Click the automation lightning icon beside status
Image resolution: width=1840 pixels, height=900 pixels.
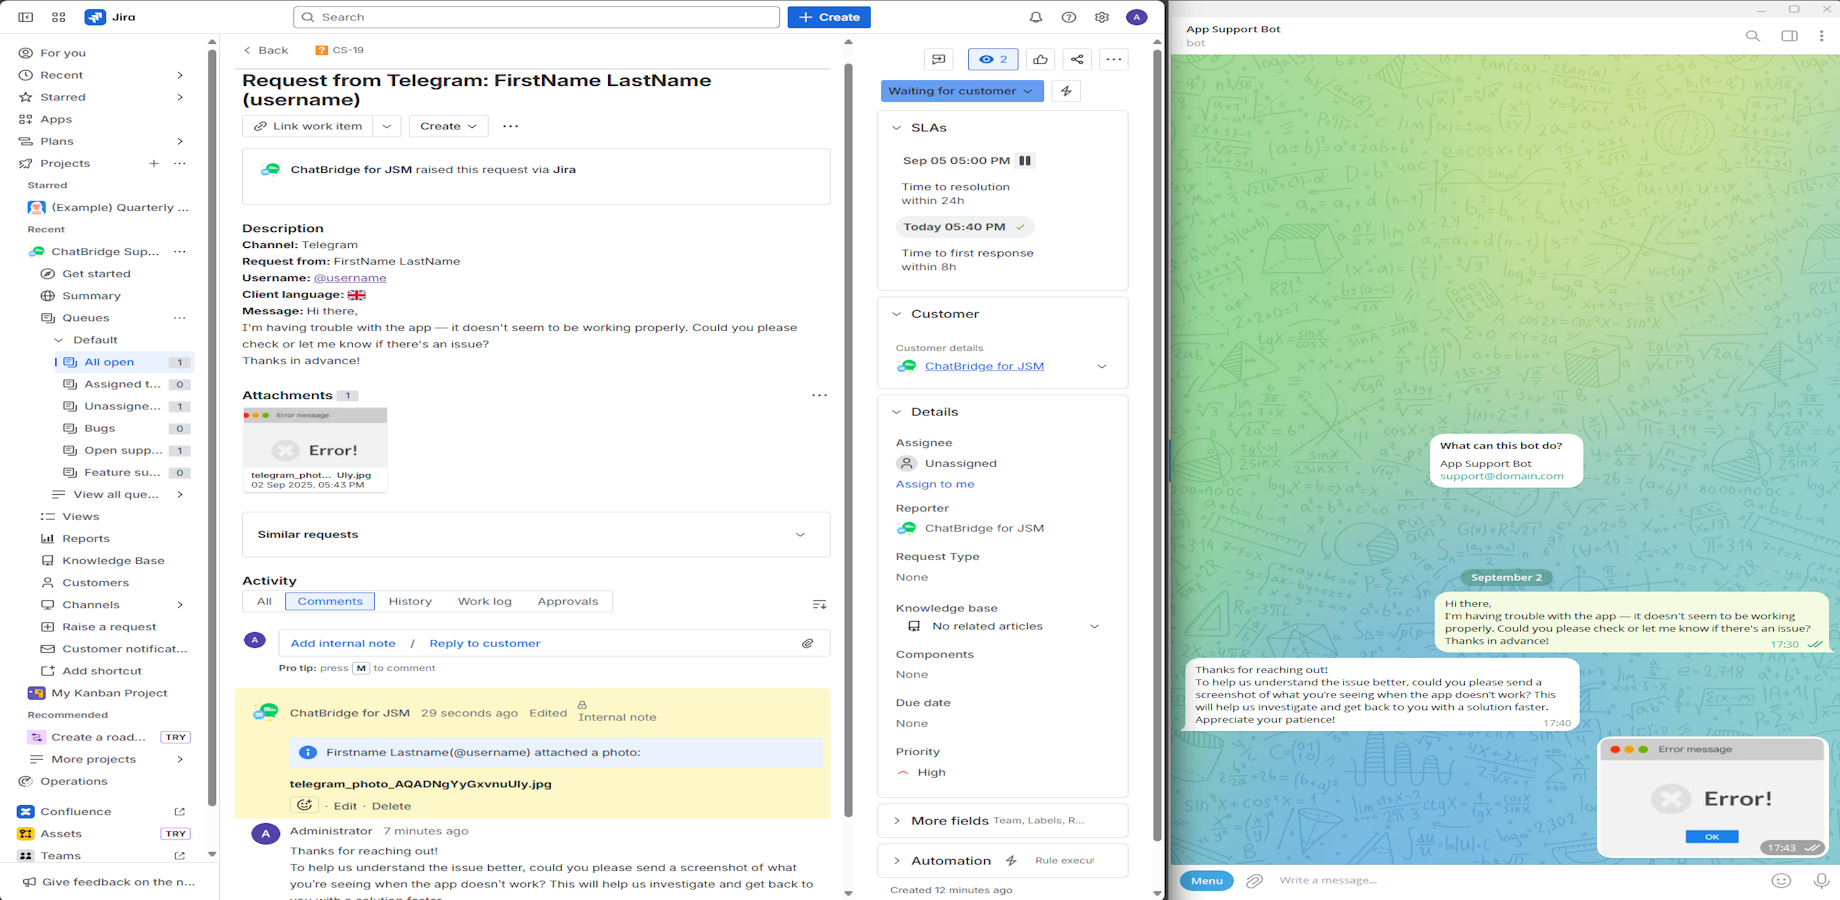pos(1066,91)
